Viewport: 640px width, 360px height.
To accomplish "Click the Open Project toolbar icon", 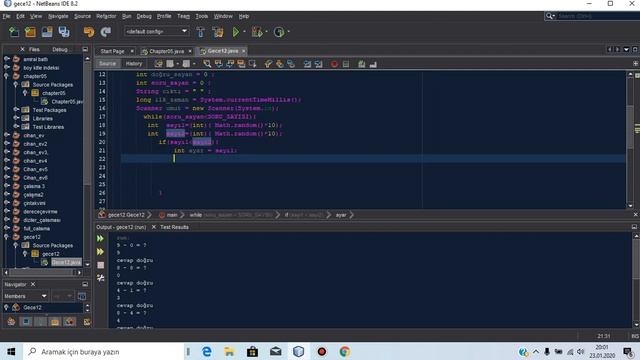I will point(47,32).
